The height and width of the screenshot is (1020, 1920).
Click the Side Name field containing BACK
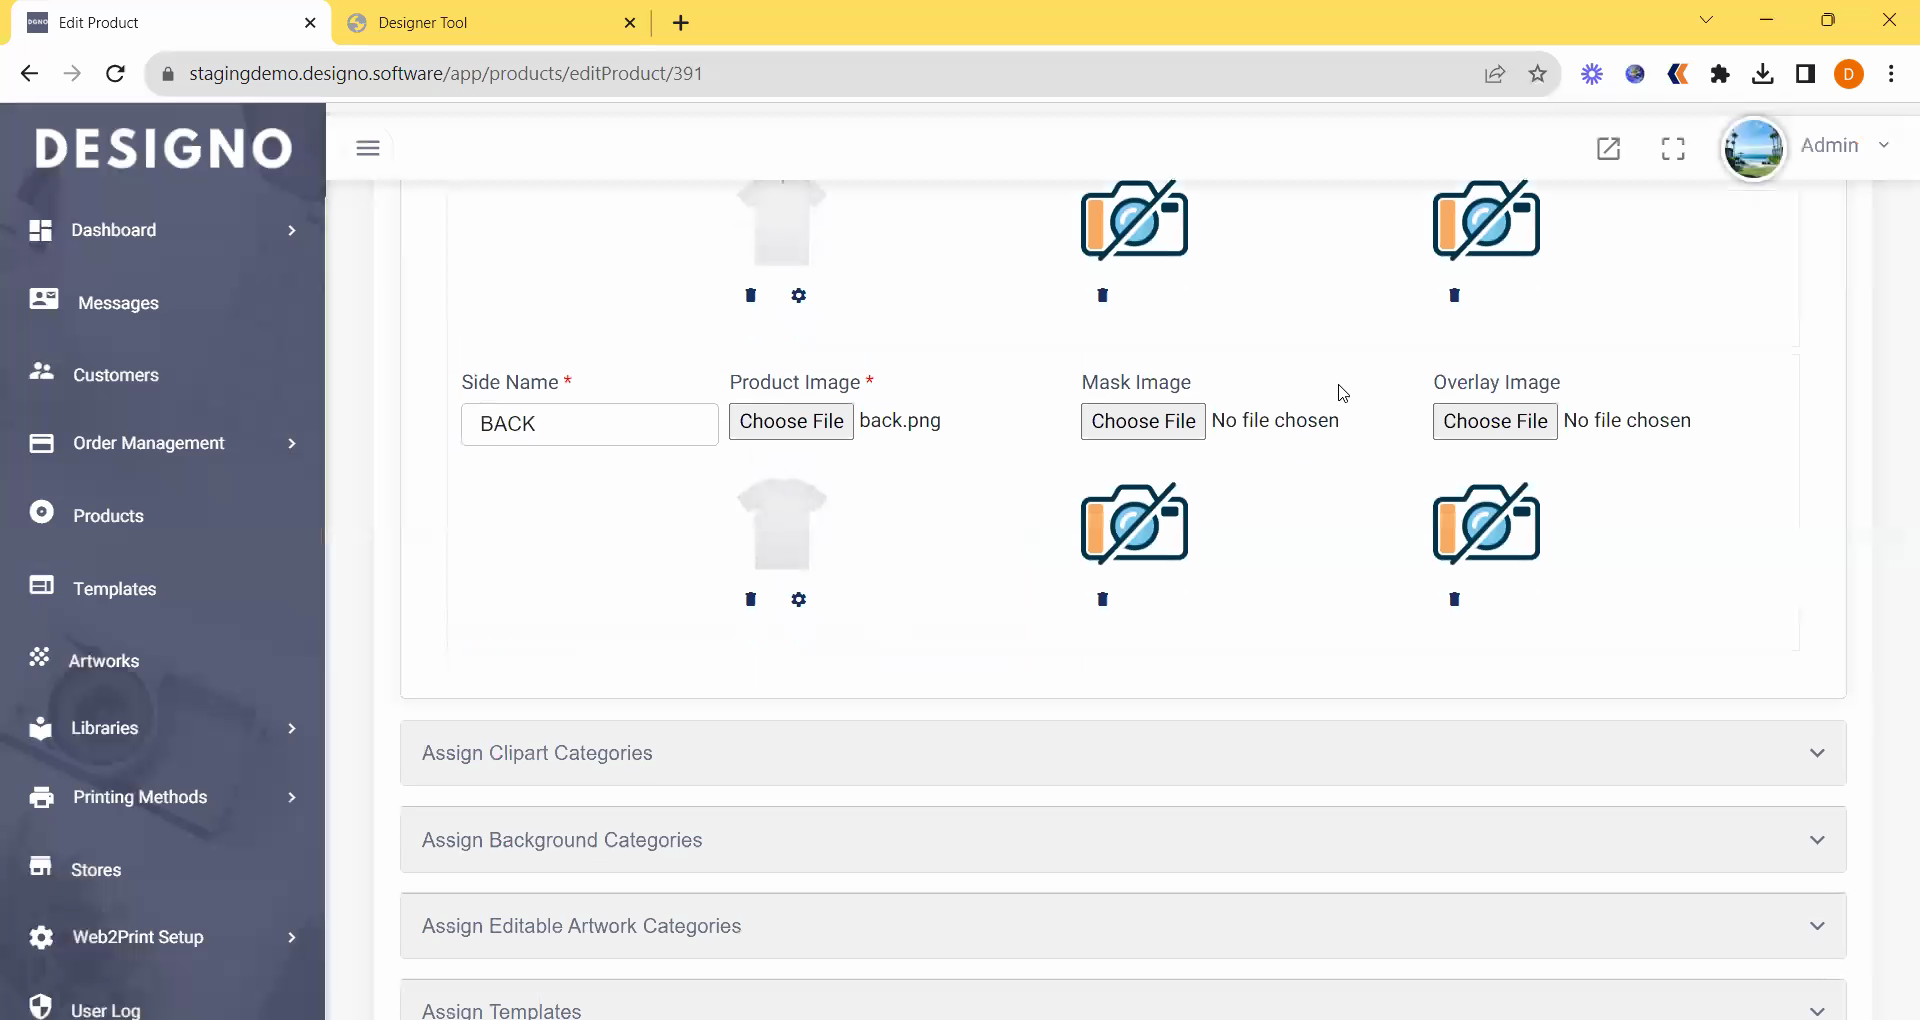click(589, 424)
